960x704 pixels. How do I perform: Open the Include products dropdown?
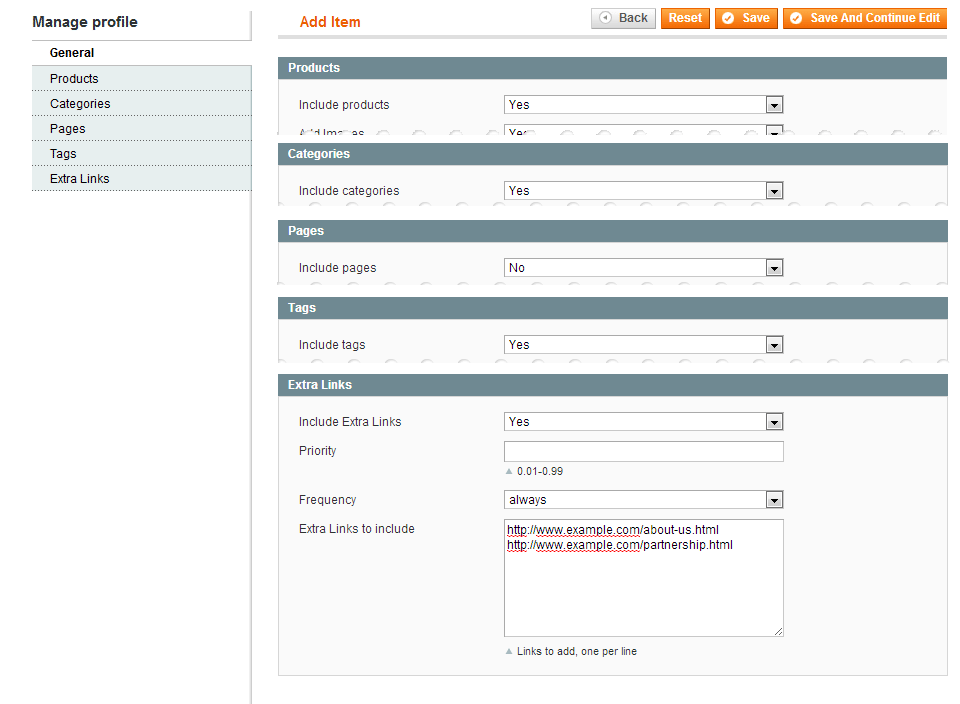(643, 105)
